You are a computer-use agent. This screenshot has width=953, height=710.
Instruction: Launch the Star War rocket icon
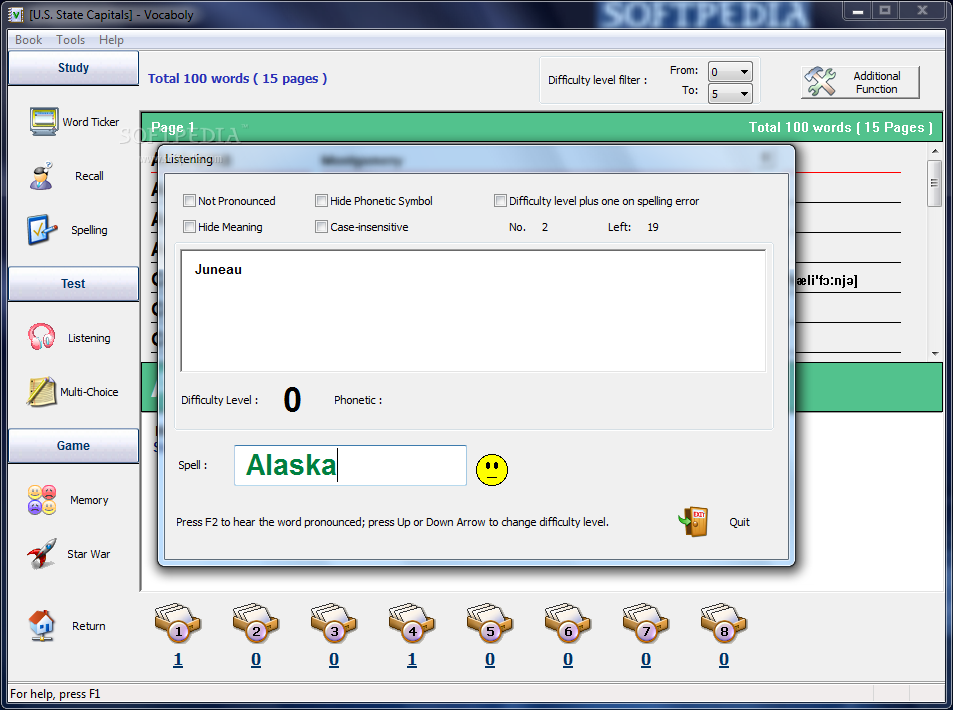[x=42, y=553]
